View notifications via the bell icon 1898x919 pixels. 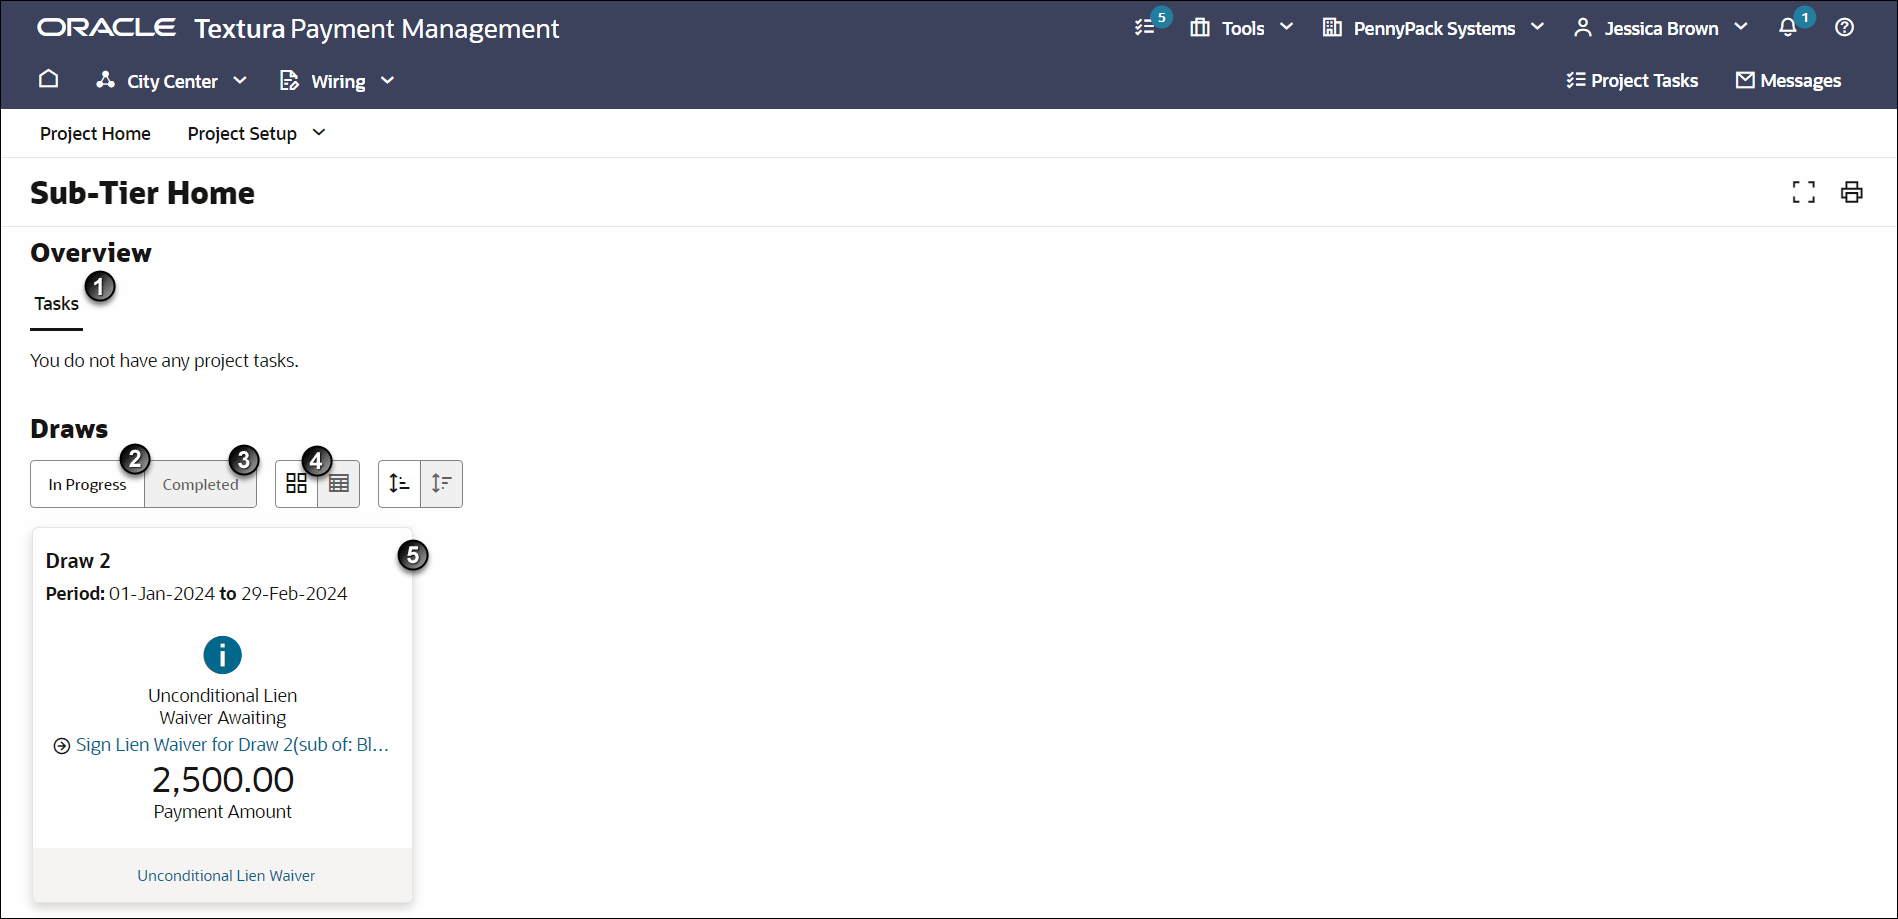1788,28
